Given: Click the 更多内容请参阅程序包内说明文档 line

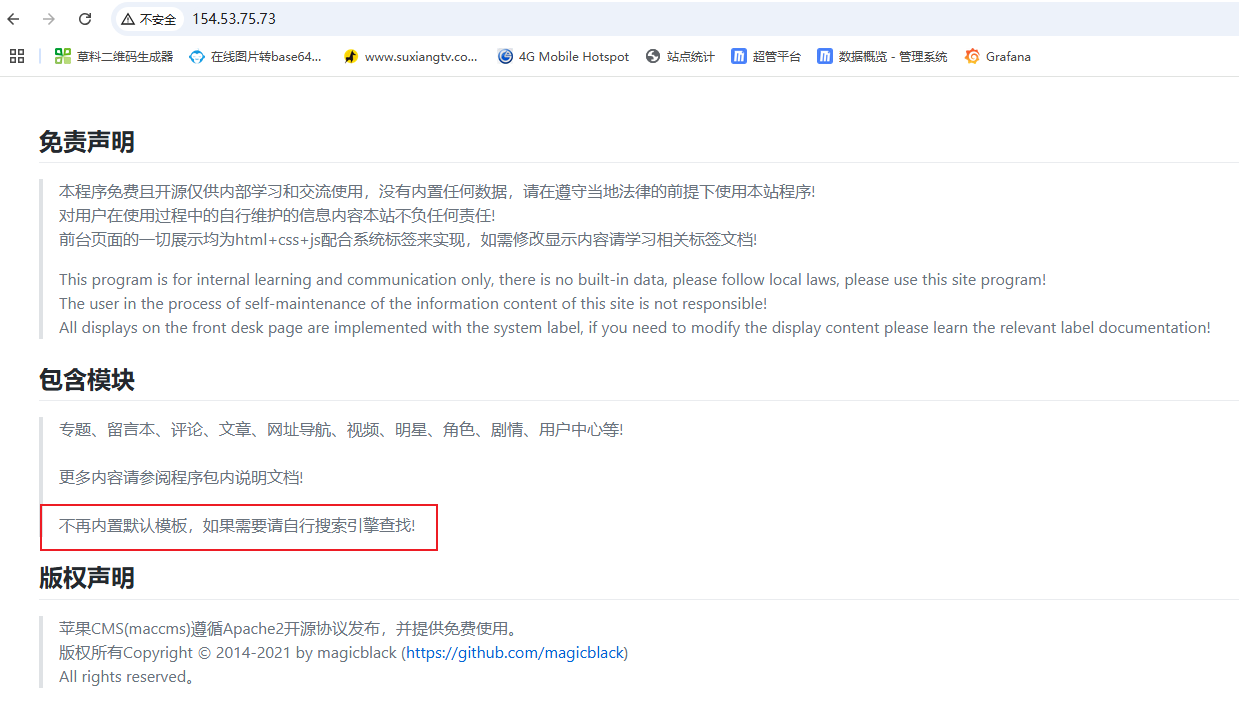Looking at the screenshot, I should (181, 478).
